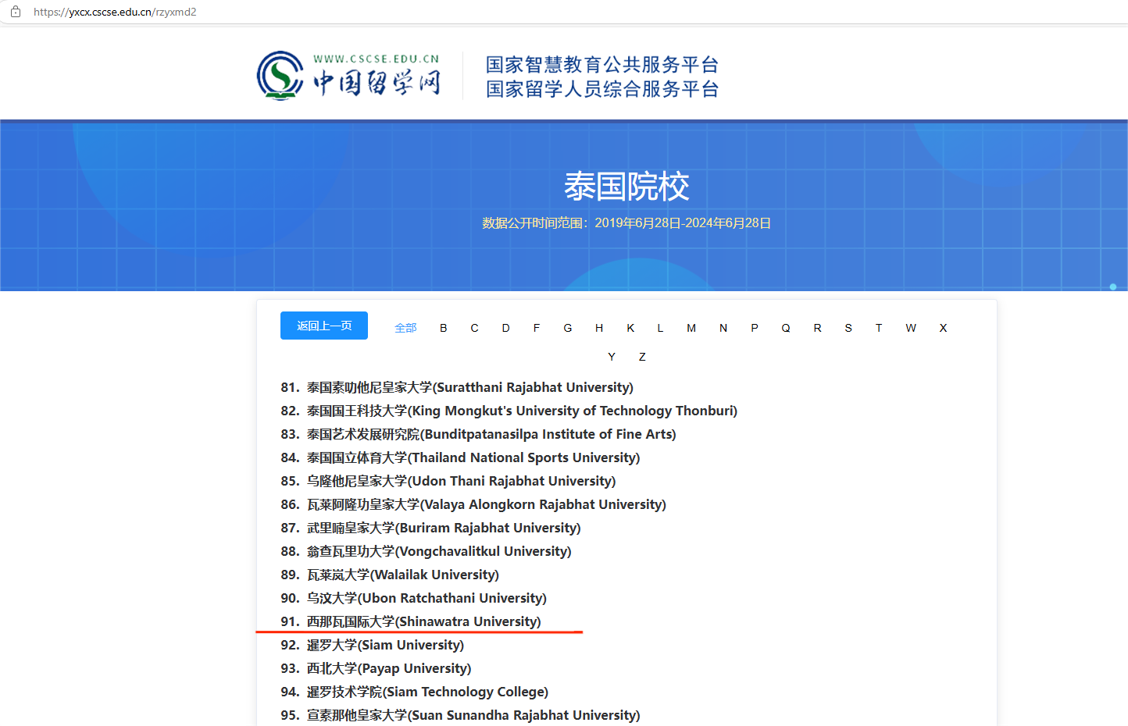This screenshot has width=1128, height=726.
Task: Click the Payap University entry
Action: tap(376, 668)
